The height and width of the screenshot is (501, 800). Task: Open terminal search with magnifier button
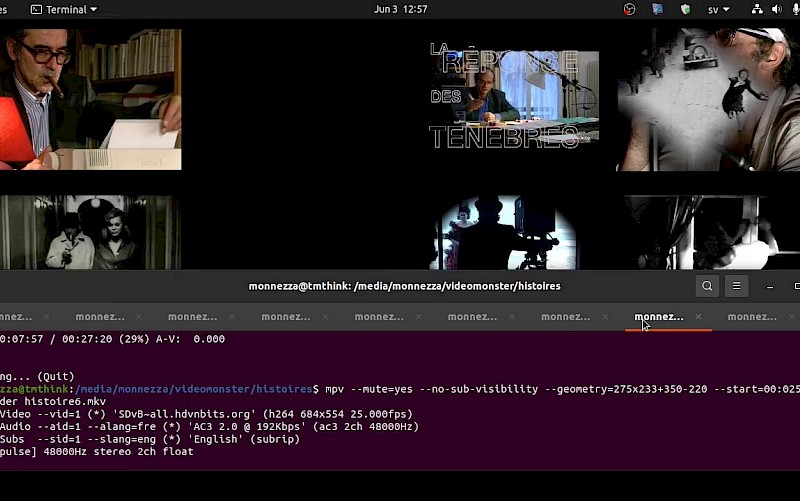point(707,286)
